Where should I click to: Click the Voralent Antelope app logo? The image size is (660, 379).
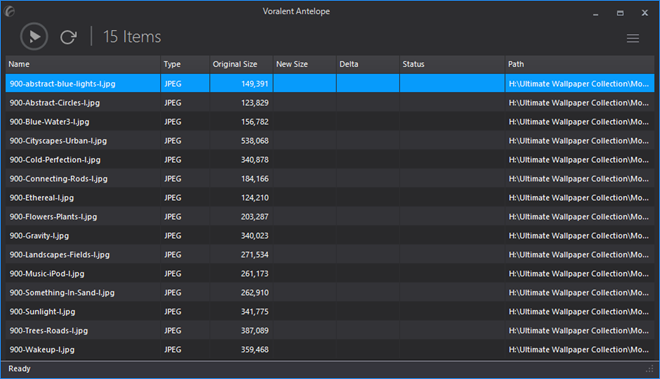coord(9,11)
